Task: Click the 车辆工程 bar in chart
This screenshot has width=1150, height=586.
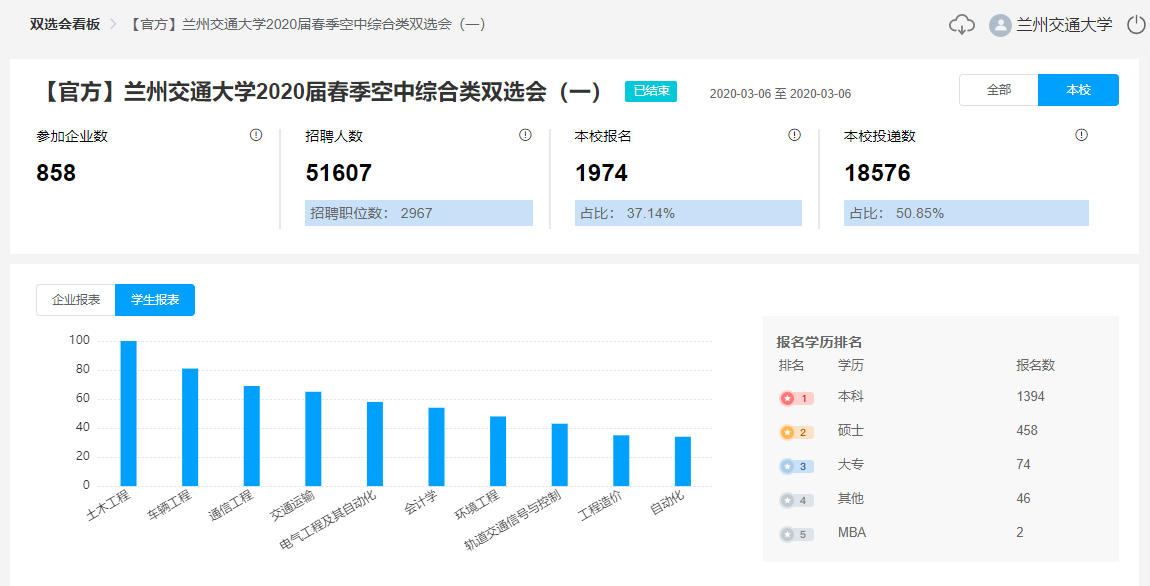Action: [x=190, y=427]
